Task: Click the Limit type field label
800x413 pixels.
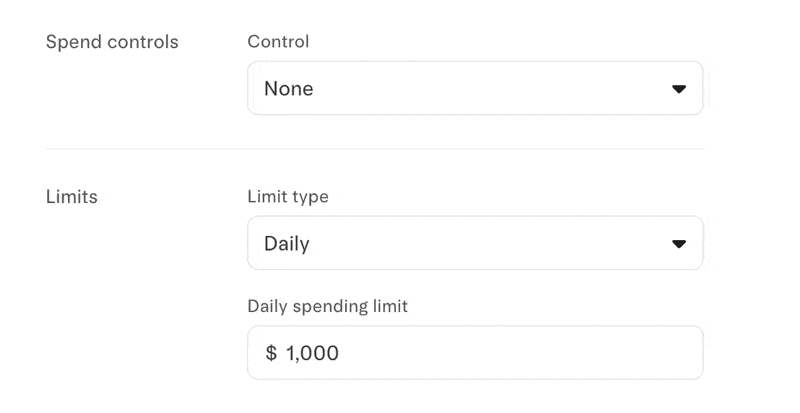Action: 288,197
